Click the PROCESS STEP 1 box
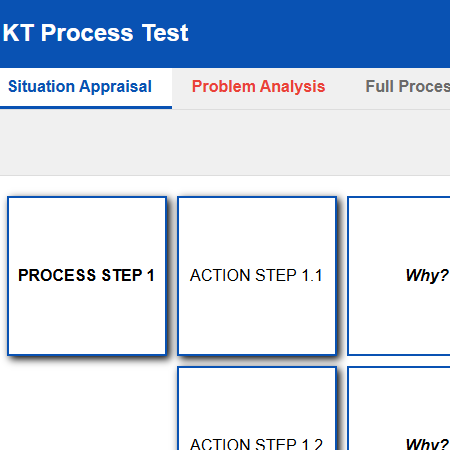The height and width of the screenshot is (450, 450). [x=87, y=276]
